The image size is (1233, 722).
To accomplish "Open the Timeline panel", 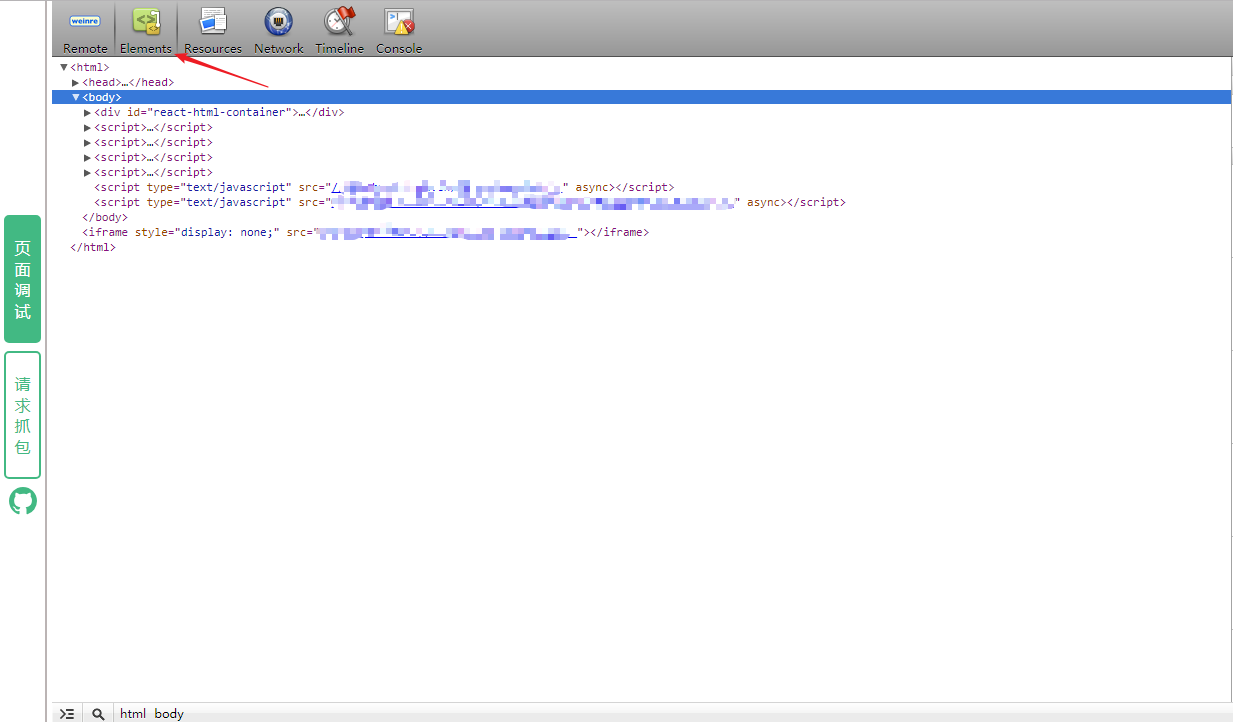I will click(x=340, y=30).
